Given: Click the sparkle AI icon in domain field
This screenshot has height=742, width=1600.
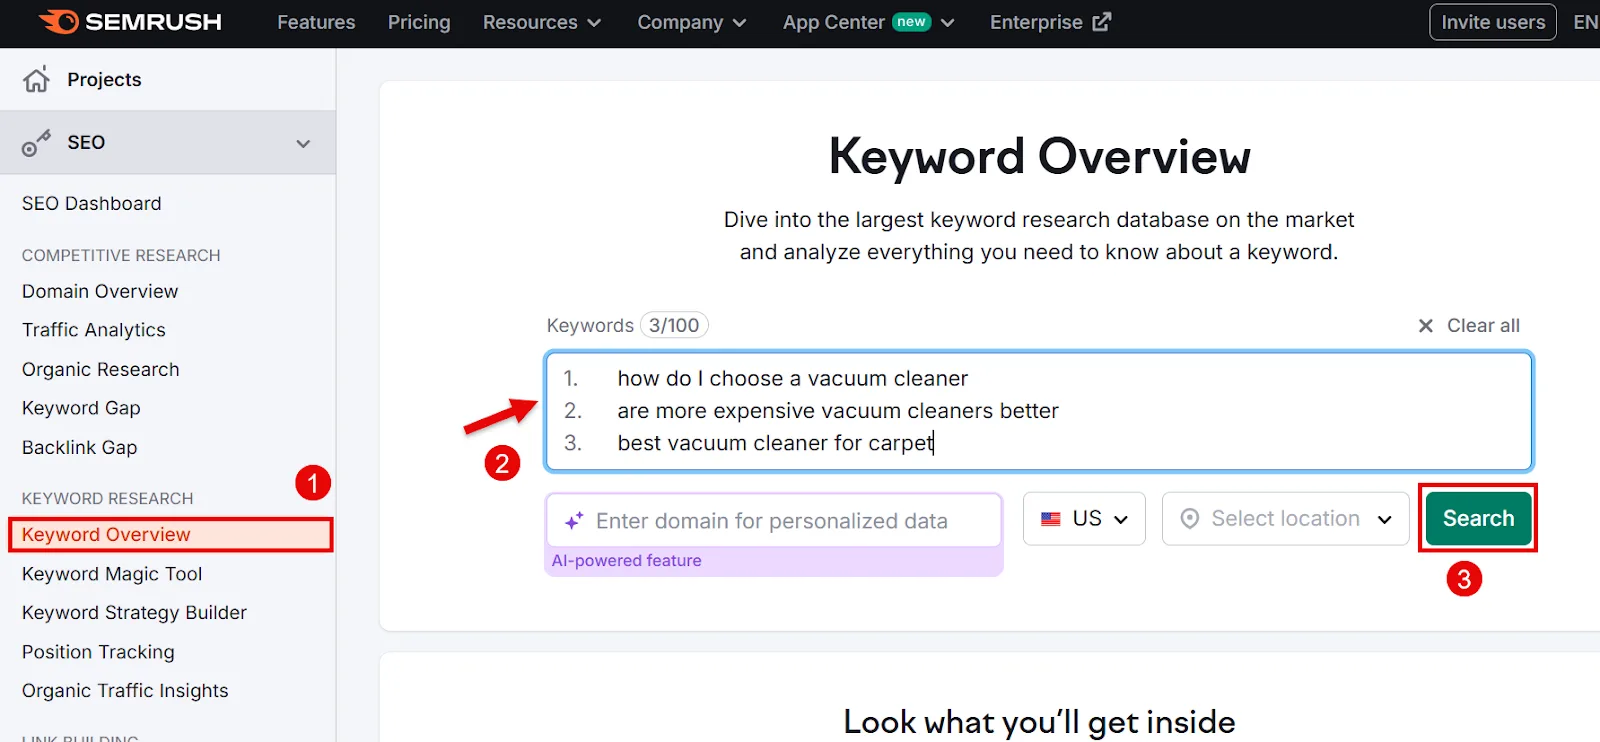Looking at the screenshot, I should click(x=574, y=521).
